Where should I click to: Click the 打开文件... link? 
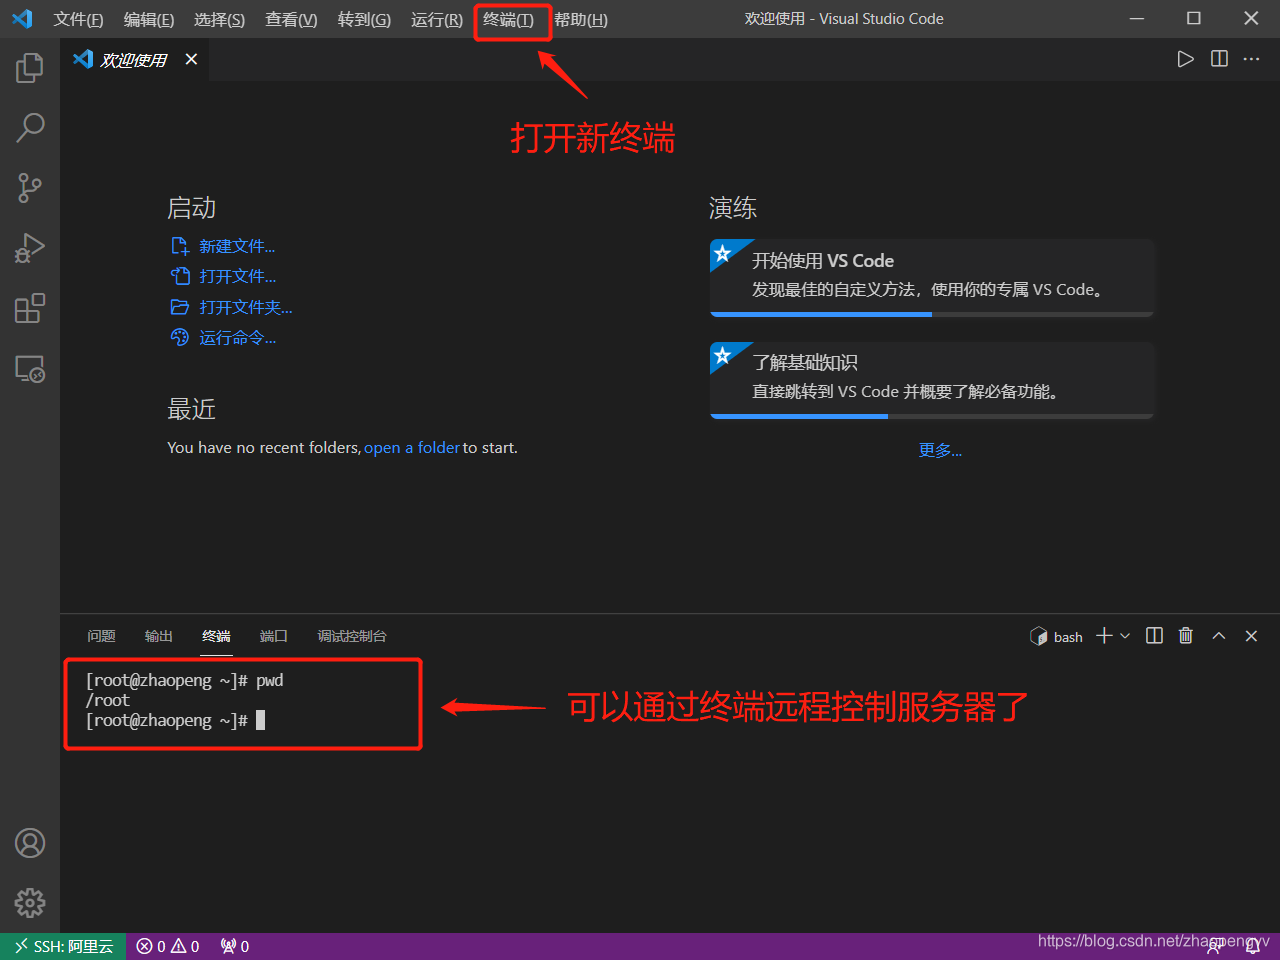tap(238, 276)
